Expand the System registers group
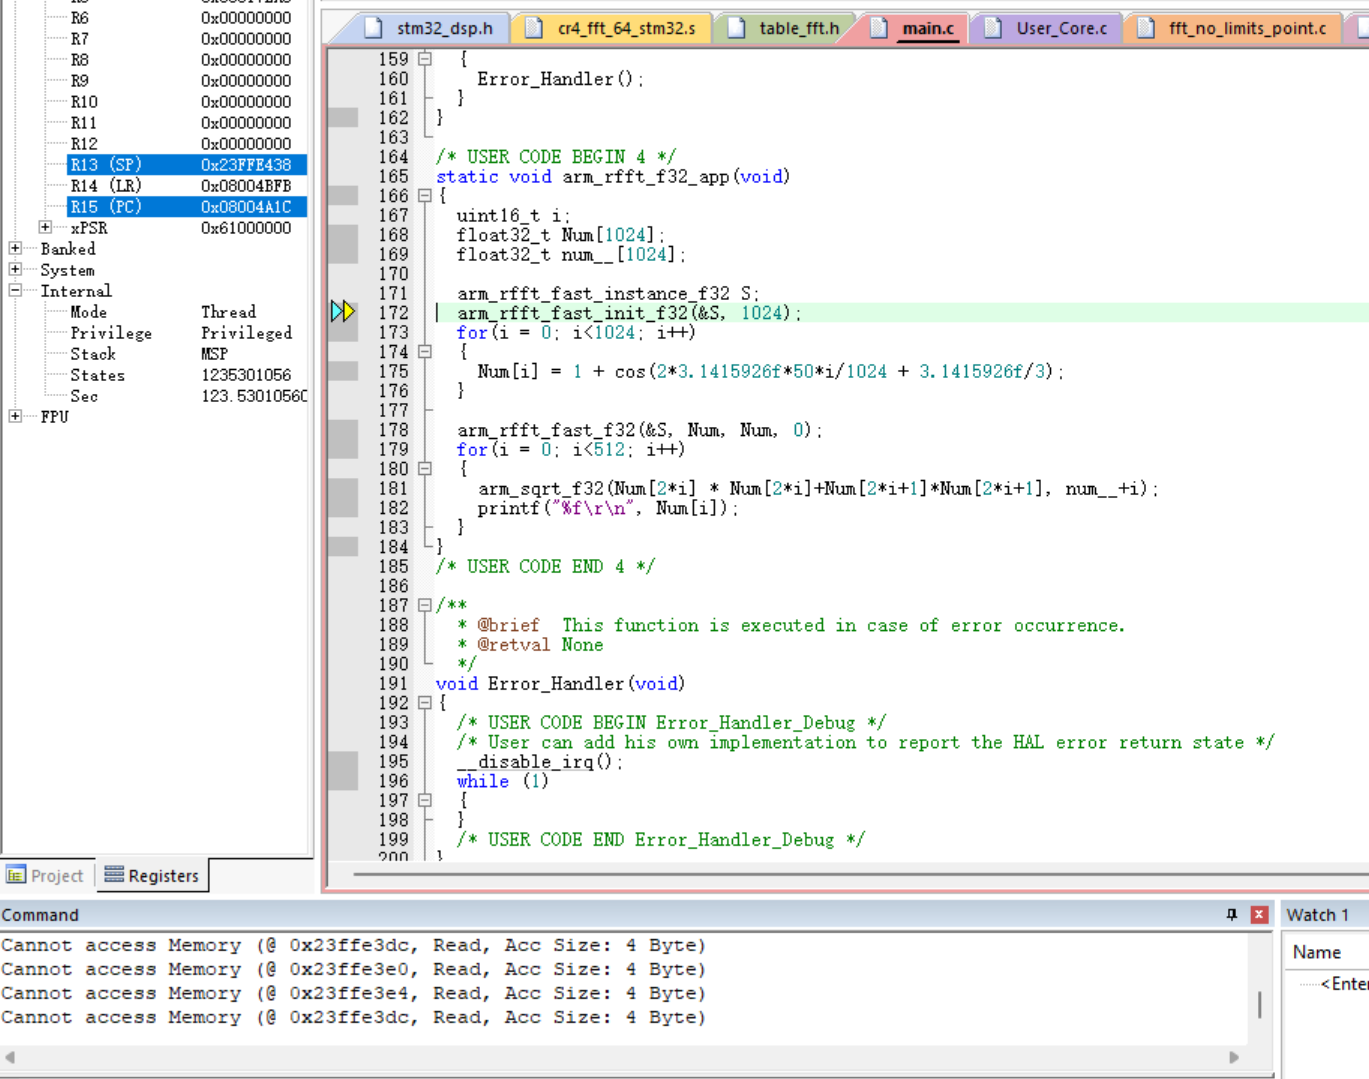 click(x=15, y=270)
